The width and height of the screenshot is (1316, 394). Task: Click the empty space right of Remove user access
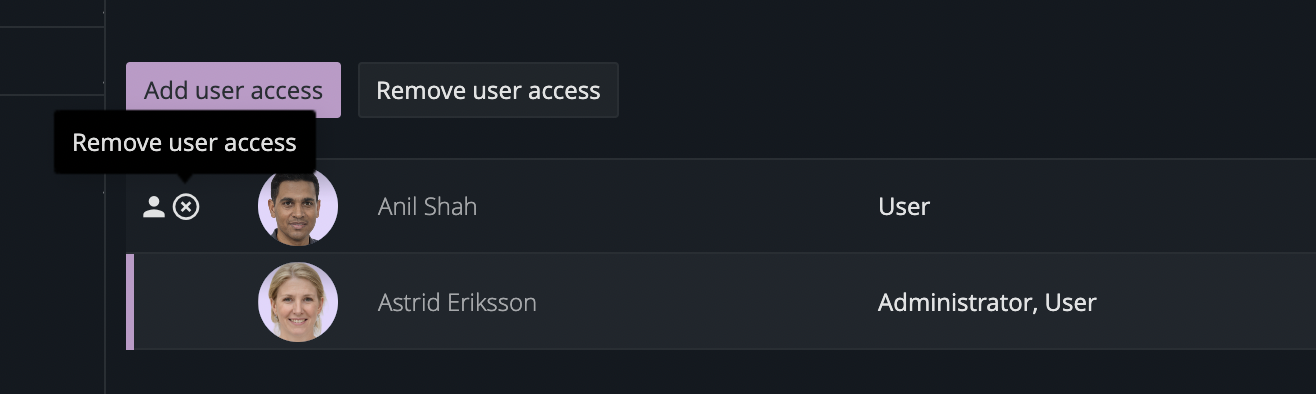point(967,90)
